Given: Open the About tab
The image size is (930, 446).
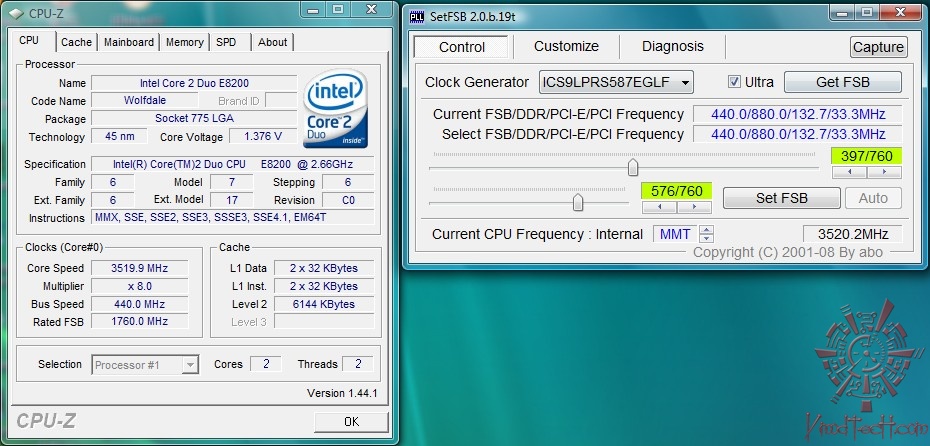Looking at the screenshot, I should coord(272,42).
